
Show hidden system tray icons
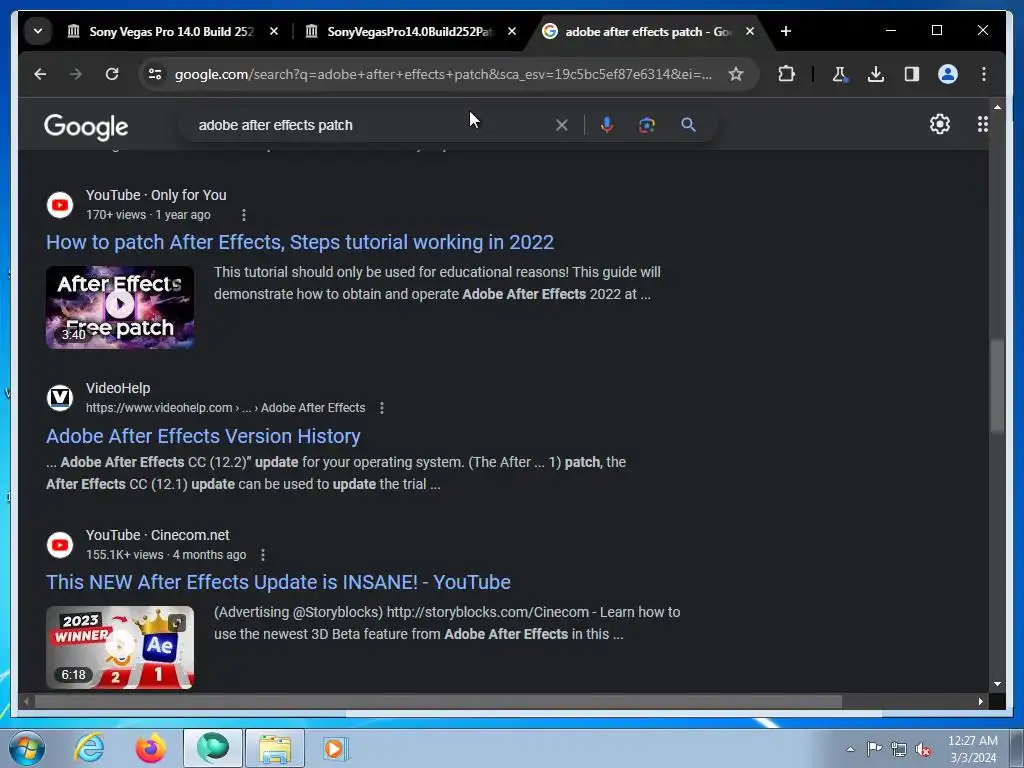[850, 749]
